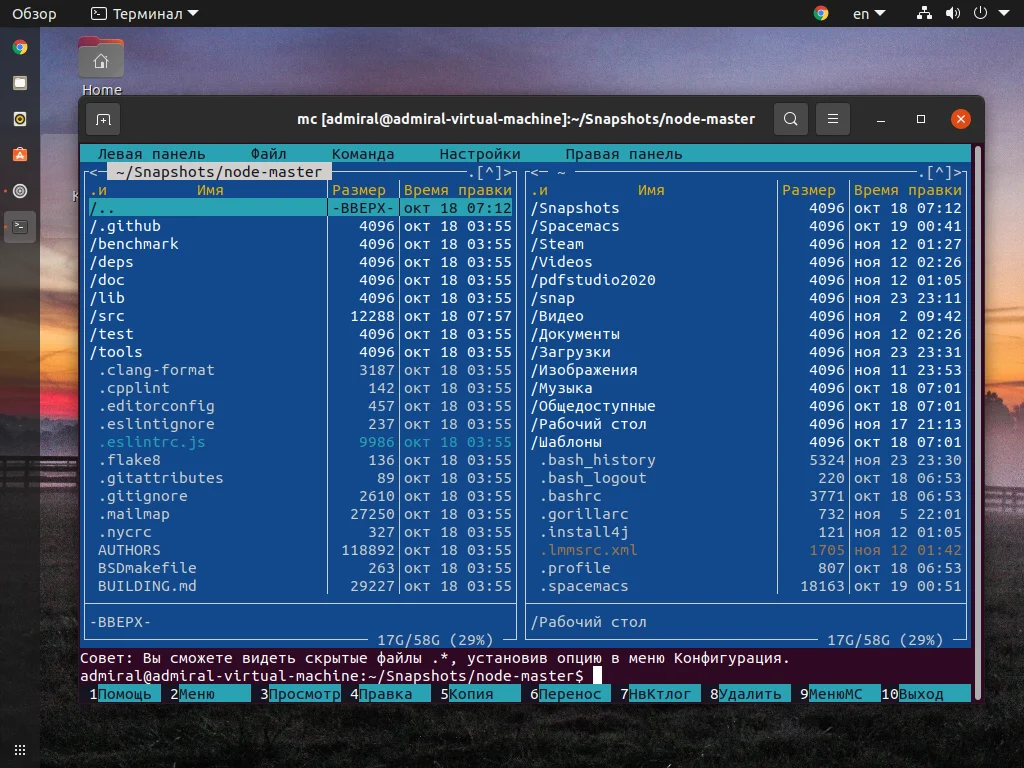Sort the left panel by Размер
Viewport: 1024px width, 768px height.
360,190
